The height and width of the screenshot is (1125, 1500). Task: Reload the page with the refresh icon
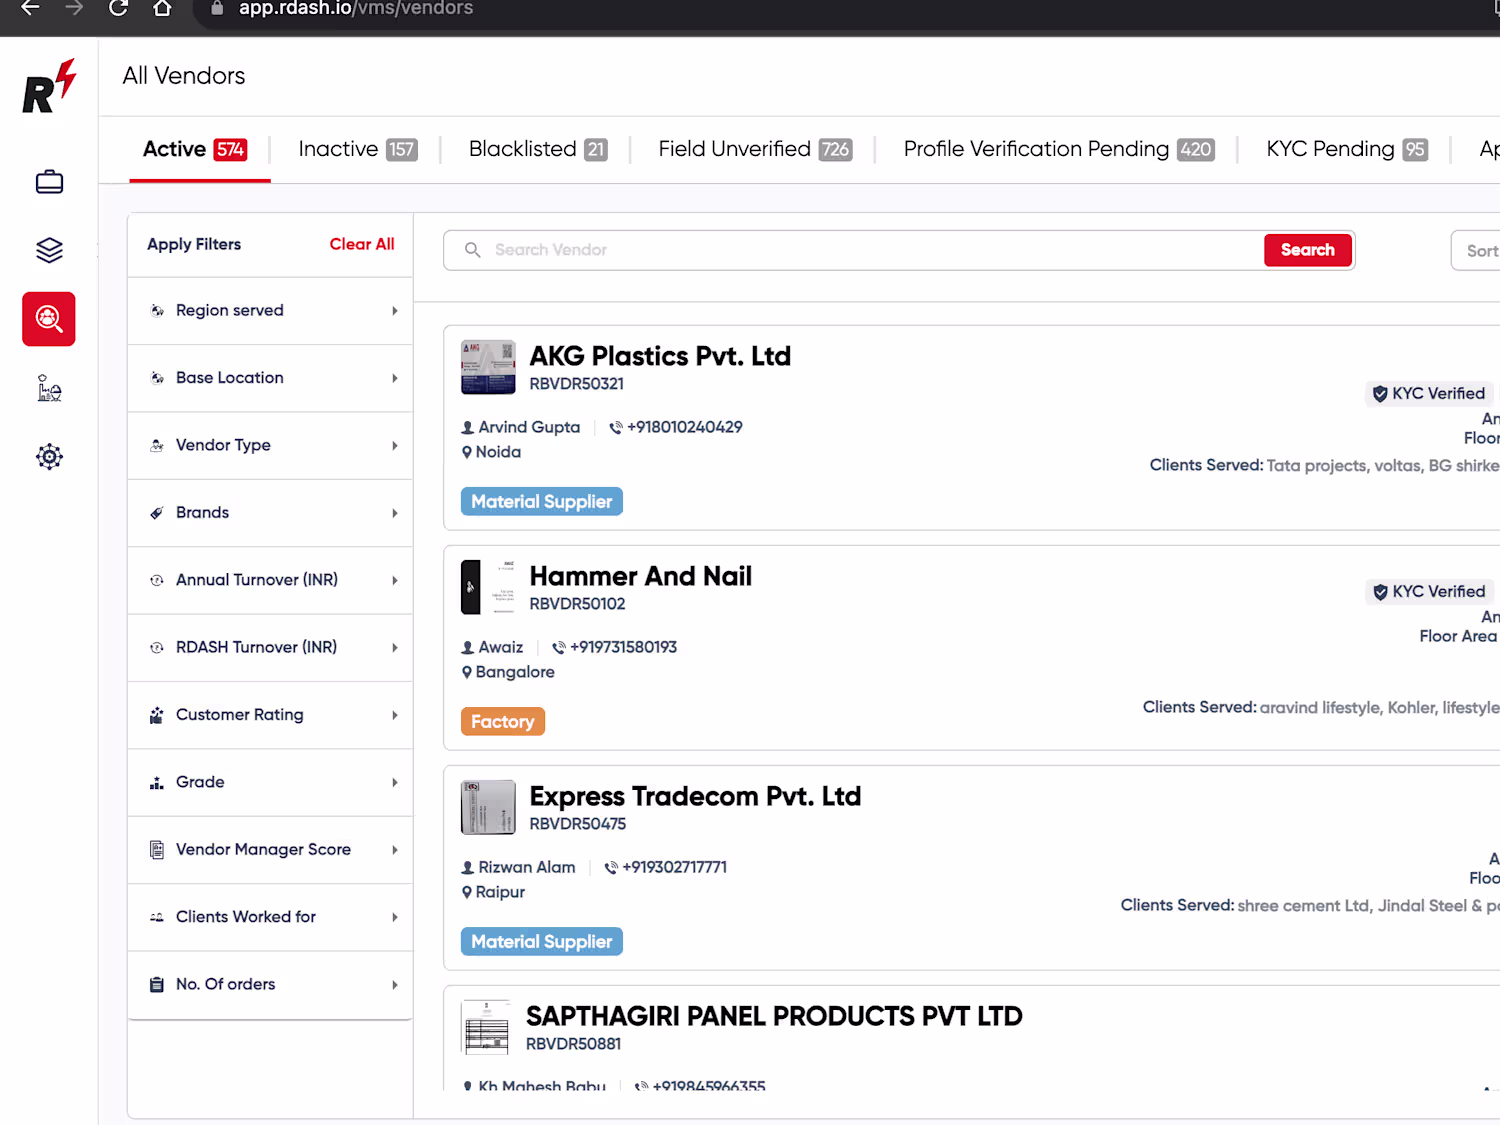pyautogui.click(x=118, y=8)
